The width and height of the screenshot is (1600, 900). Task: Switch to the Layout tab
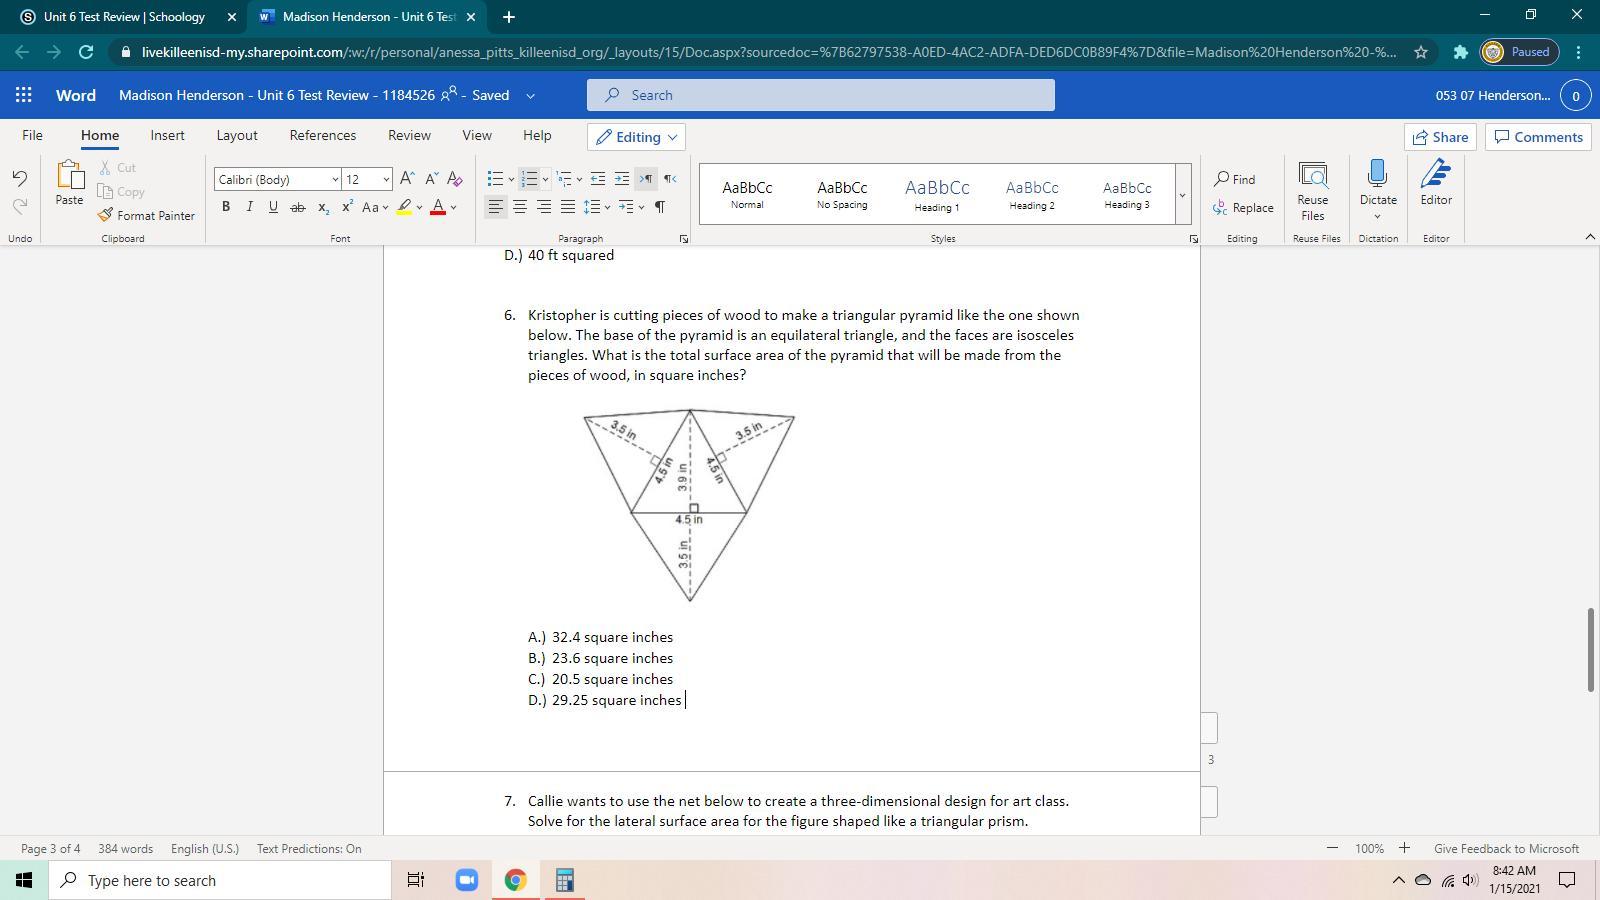tap(237, 135)
